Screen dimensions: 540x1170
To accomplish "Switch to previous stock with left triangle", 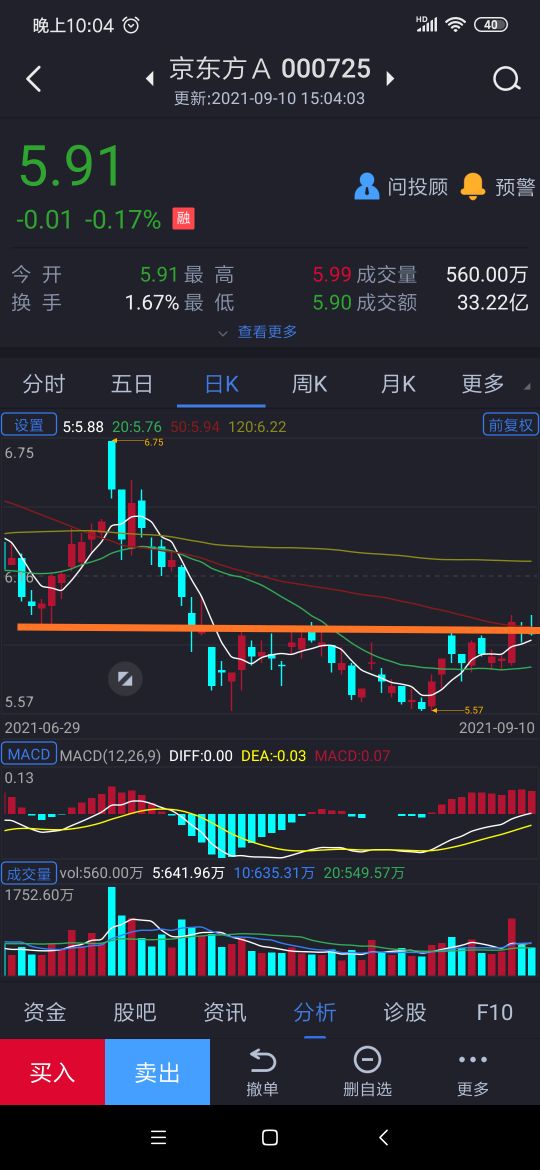I will (150, 78).
